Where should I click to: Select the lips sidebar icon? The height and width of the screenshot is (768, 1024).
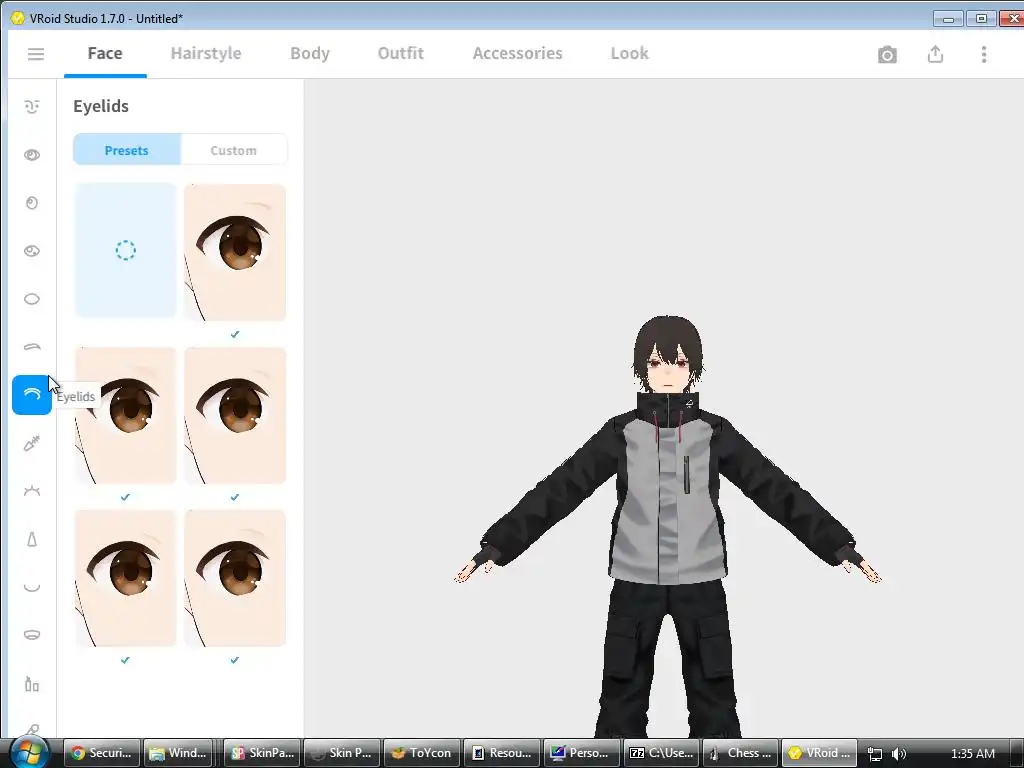[32, 635]
